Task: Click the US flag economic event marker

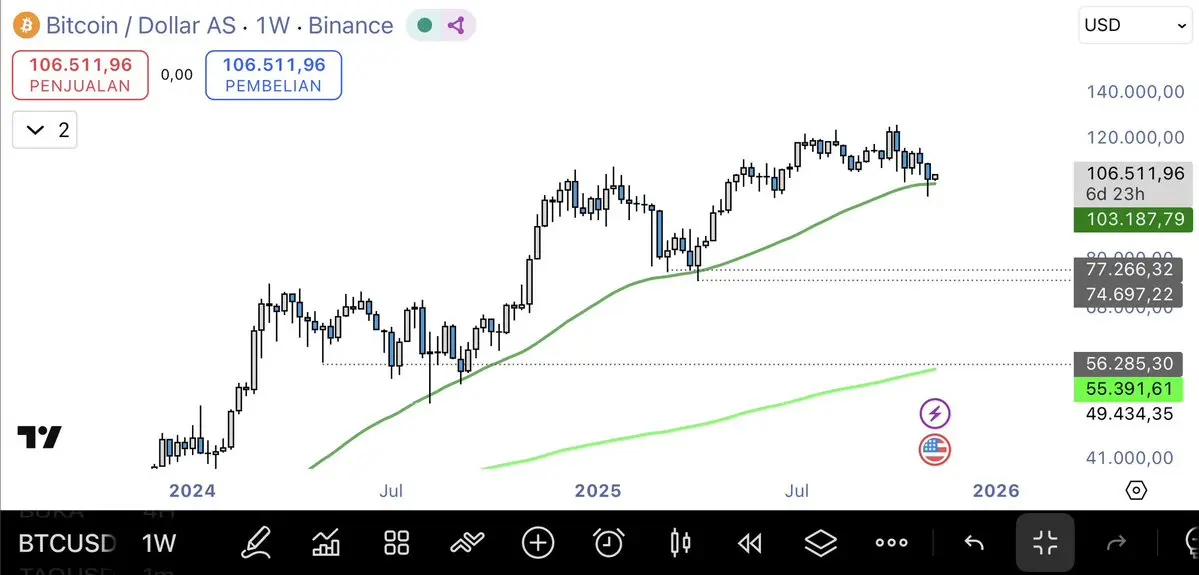Action: pyautogui.click(x=934, y=450)
